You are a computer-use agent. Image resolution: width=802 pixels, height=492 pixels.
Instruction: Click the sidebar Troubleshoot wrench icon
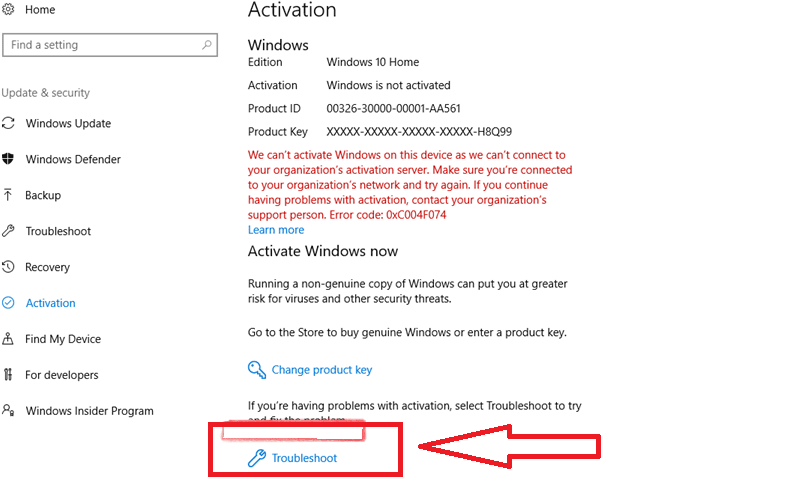pyautogui.click(x=8, y=231)
